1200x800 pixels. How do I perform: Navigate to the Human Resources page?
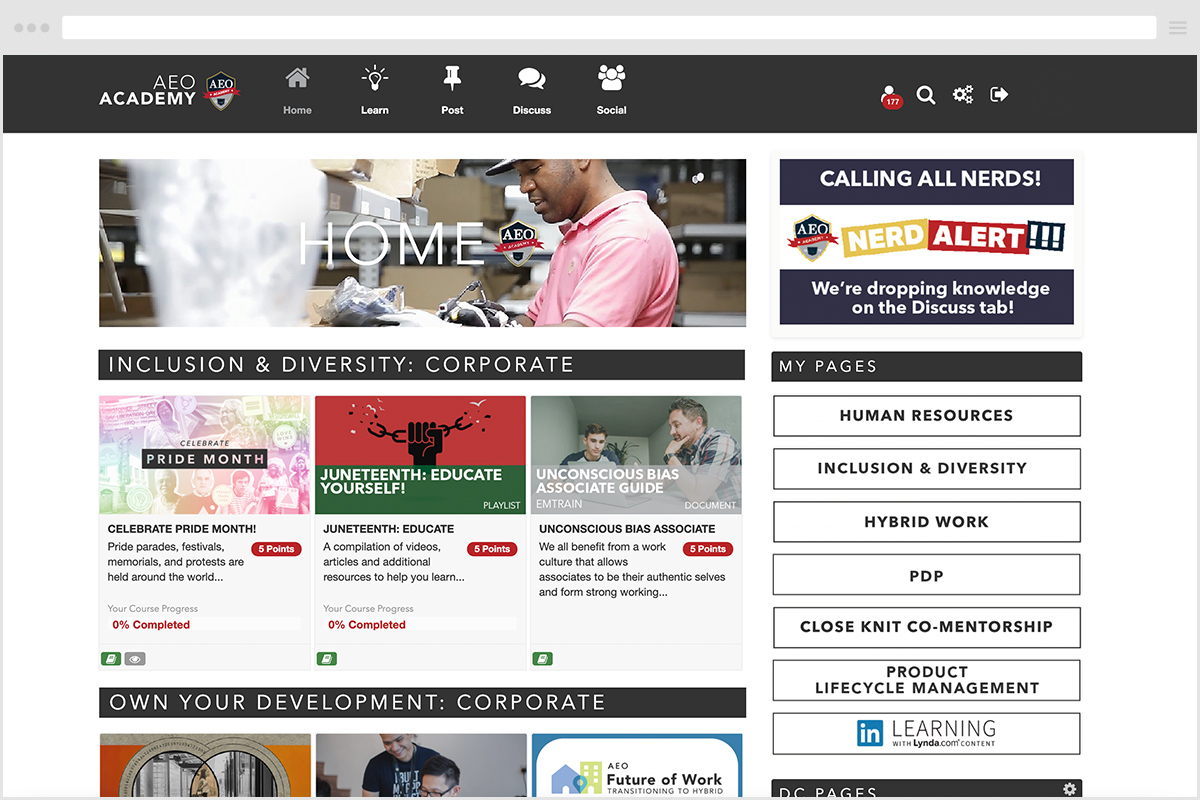point(926,415)
